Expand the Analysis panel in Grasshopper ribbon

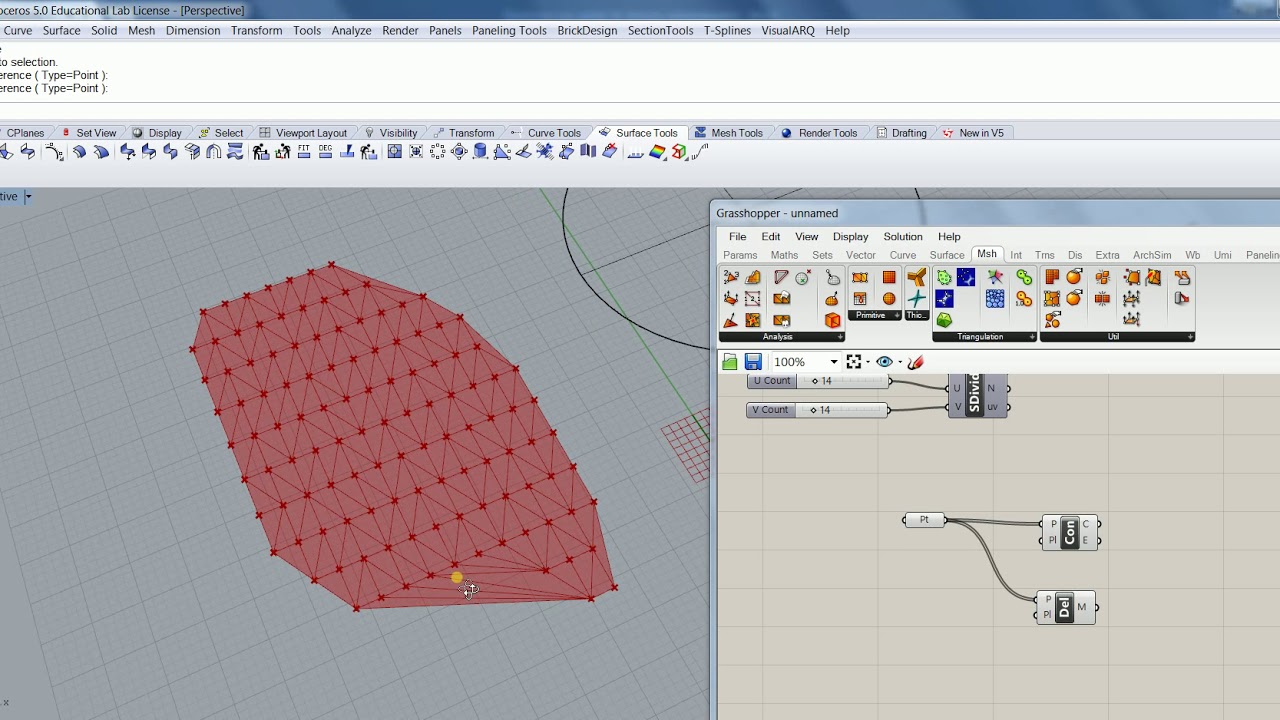[x=839, y=337]
